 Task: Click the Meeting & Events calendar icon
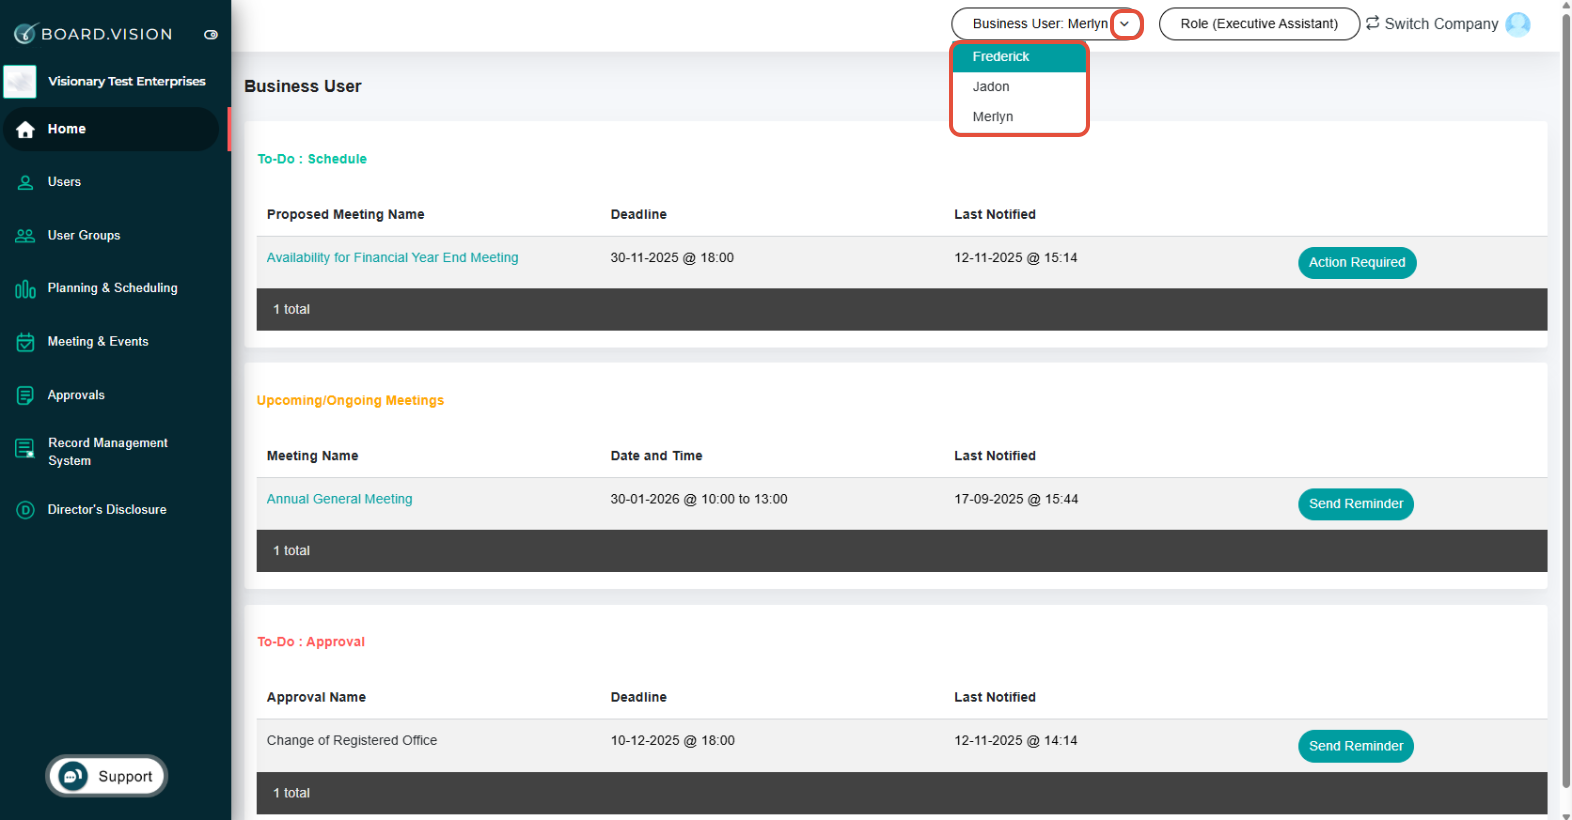click(25, 342)
